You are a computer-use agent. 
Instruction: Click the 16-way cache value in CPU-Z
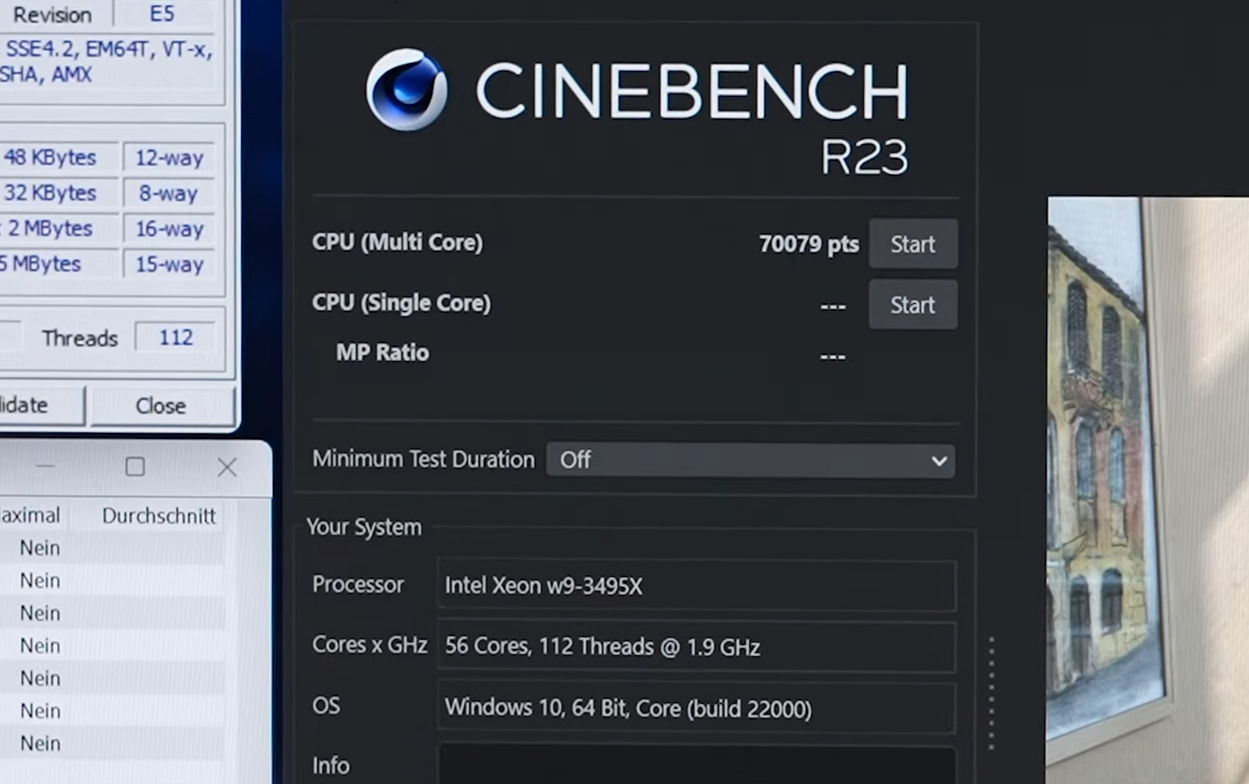click(x=169, y=229)
